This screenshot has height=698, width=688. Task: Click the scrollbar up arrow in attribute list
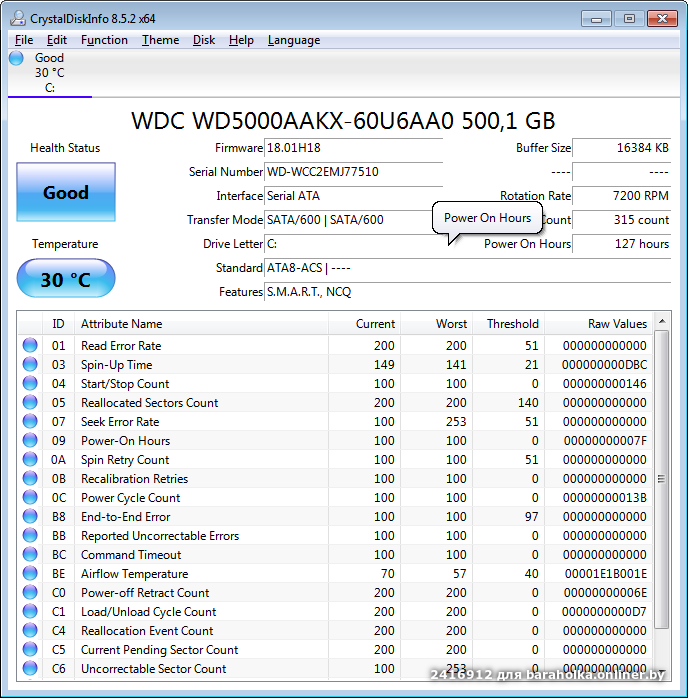[662, 321]
